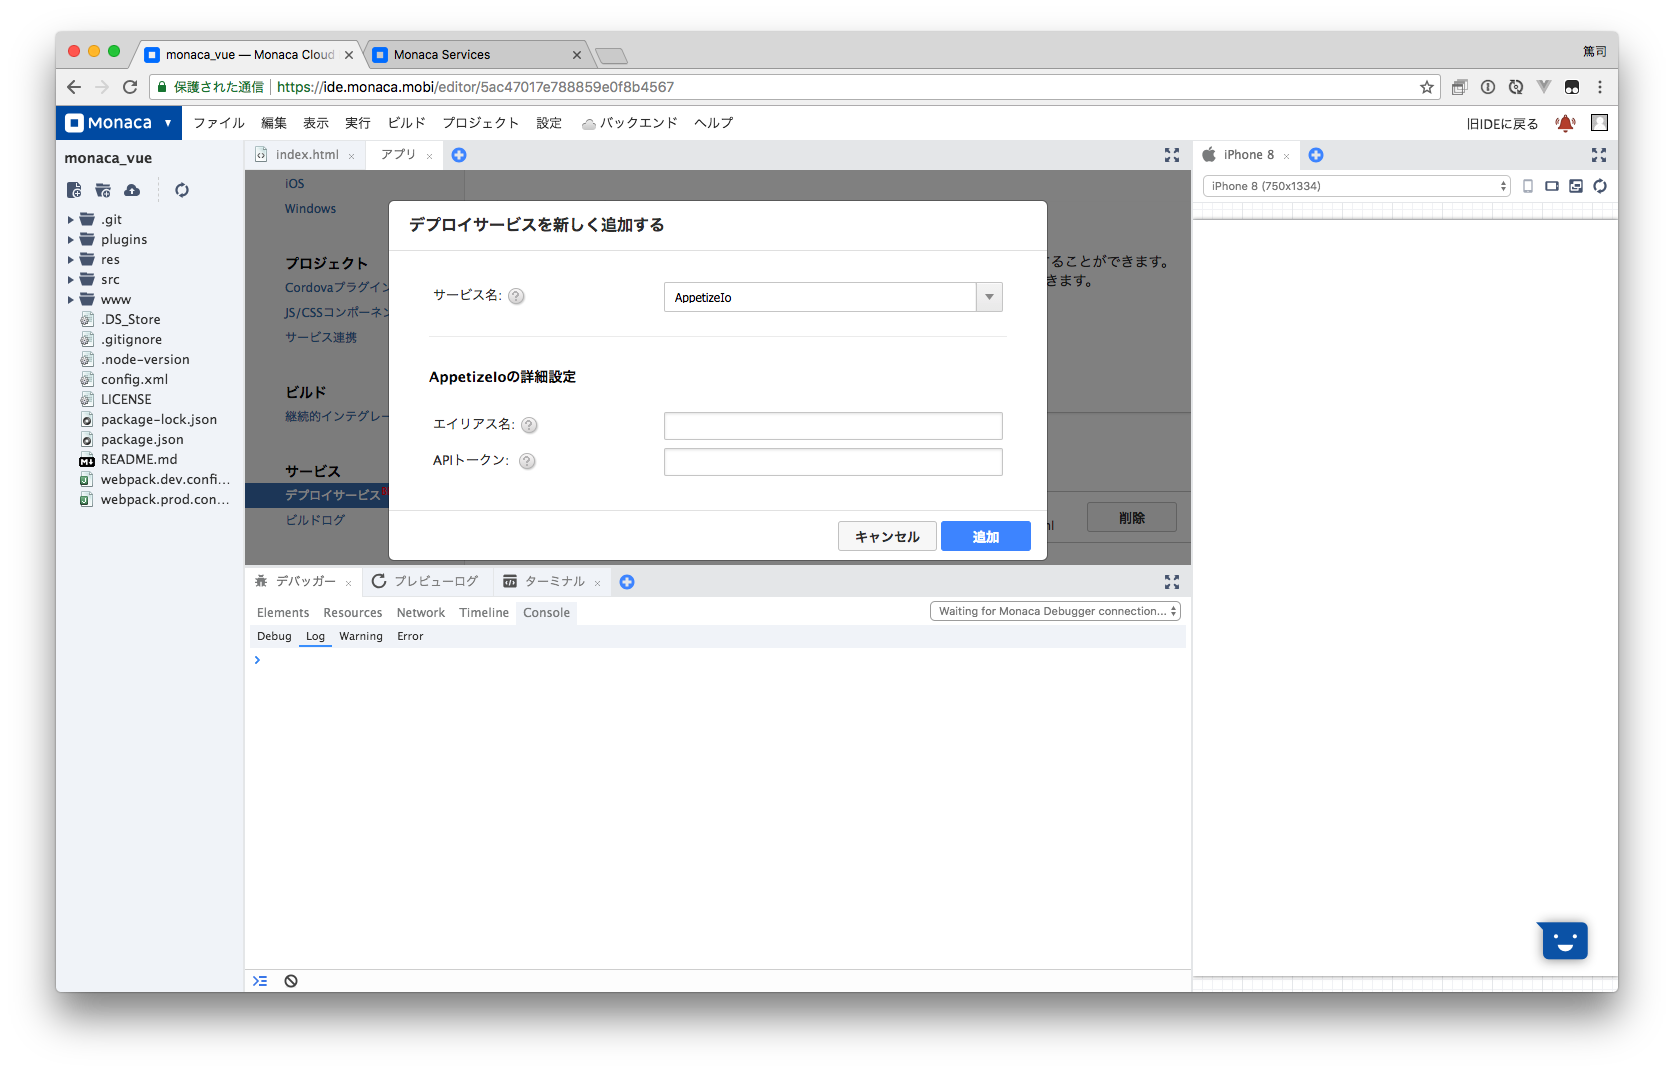Bookmark this page with the star icon
Screen dimensions: 1674x1072
click(x=1427, y=87)
